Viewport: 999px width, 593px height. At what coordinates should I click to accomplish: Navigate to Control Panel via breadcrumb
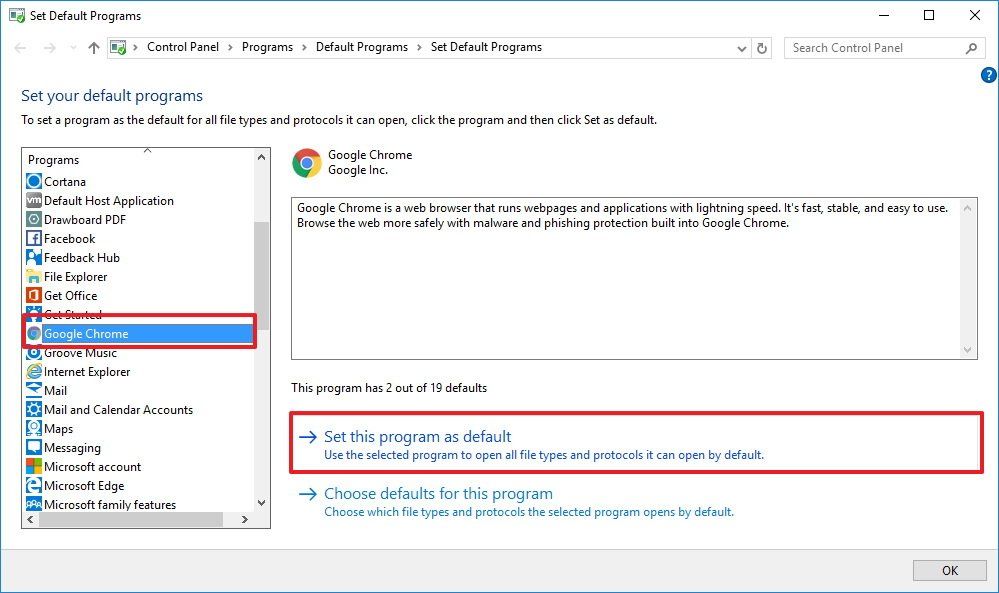coord(183,47)
